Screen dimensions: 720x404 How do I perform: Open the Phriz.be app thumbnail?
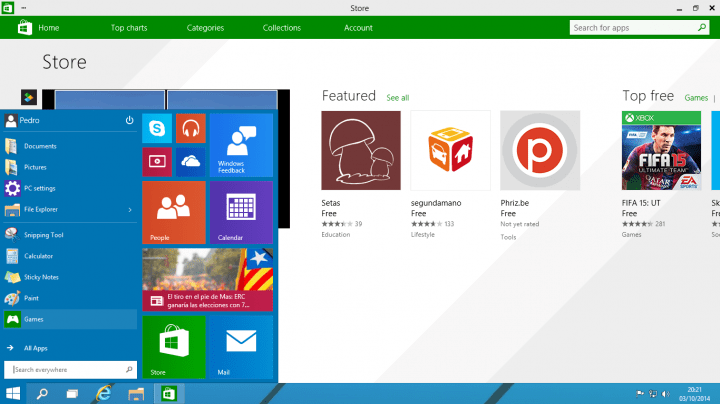(x=540, y=150)
